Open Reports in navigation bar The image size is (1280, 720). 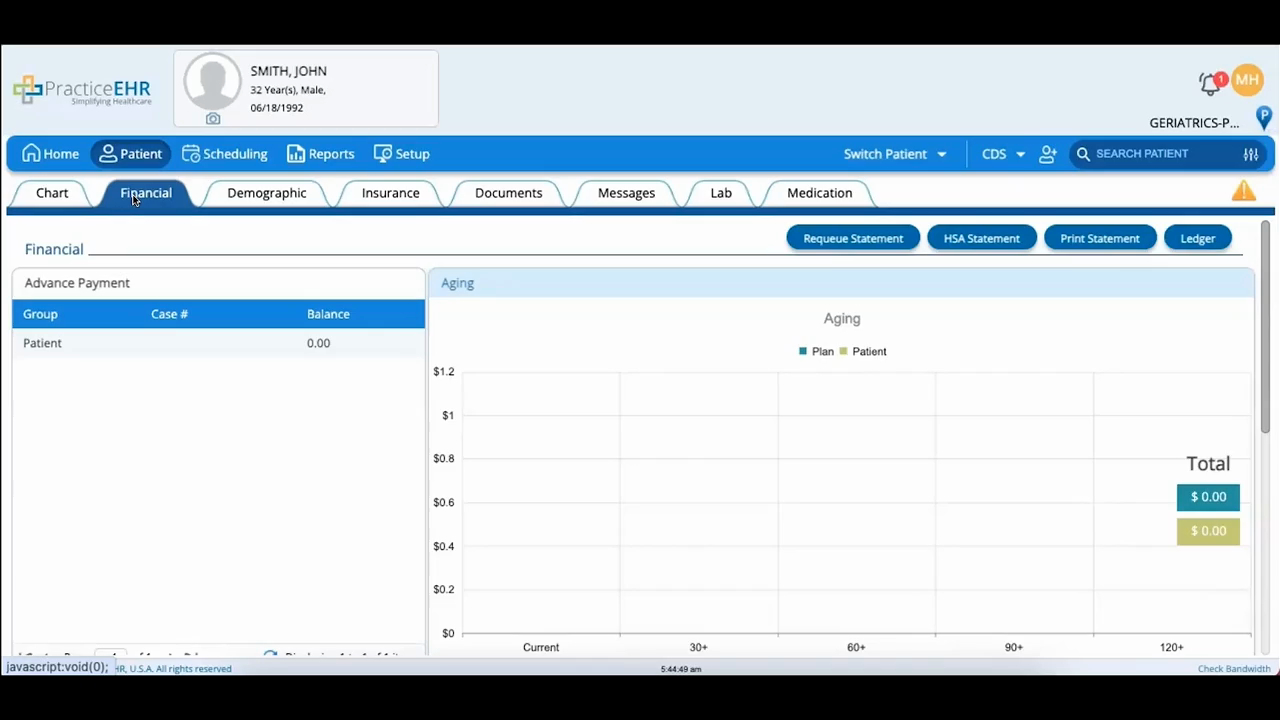point(320,154)
